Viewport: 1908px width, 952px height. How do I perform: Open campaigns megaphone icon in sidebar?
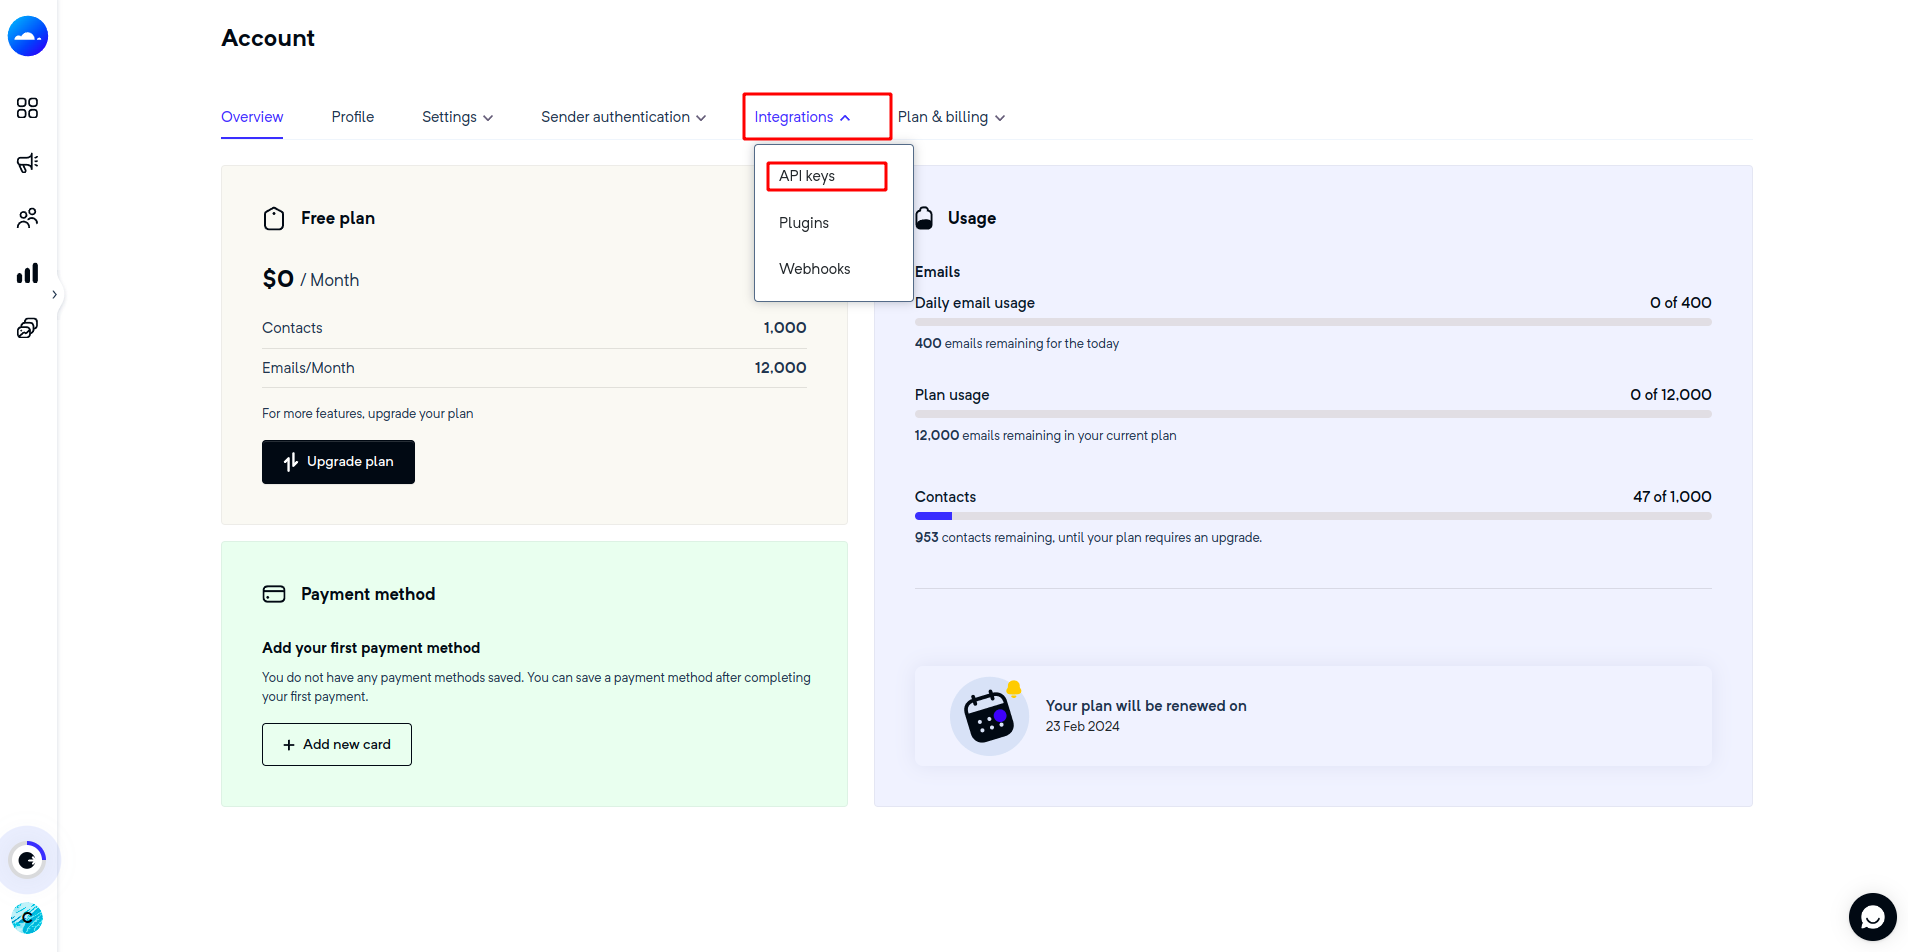pyautogui.click(x=28, y=163)
